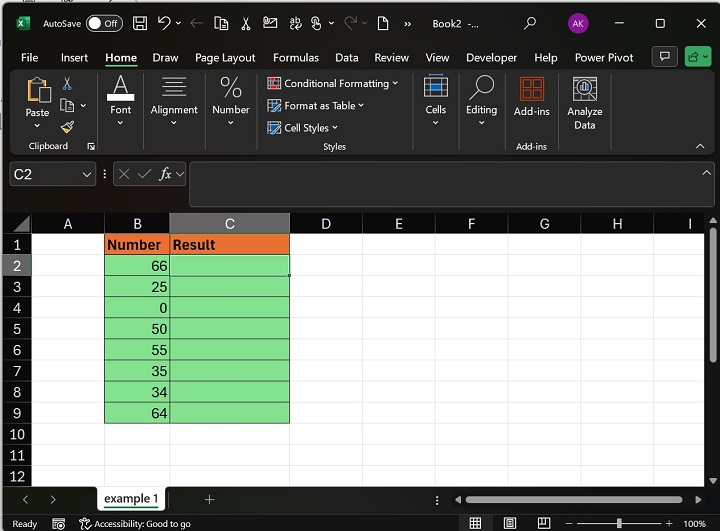Click the Save icon in title bar
The height and width of the screenshot is (531, 720).
[140, 23]
